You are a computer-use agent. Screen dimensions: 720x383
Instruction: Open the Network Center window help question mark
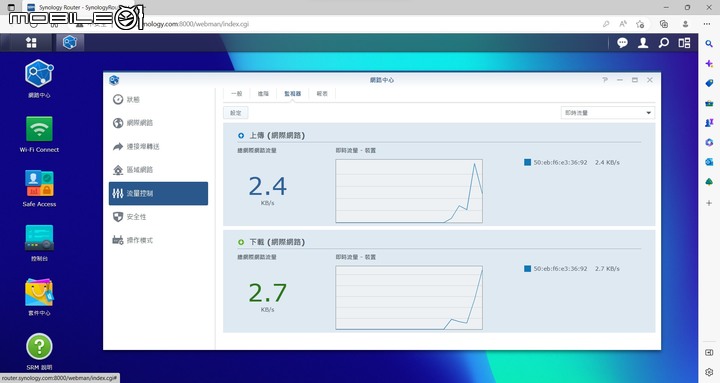coord(605,80)
